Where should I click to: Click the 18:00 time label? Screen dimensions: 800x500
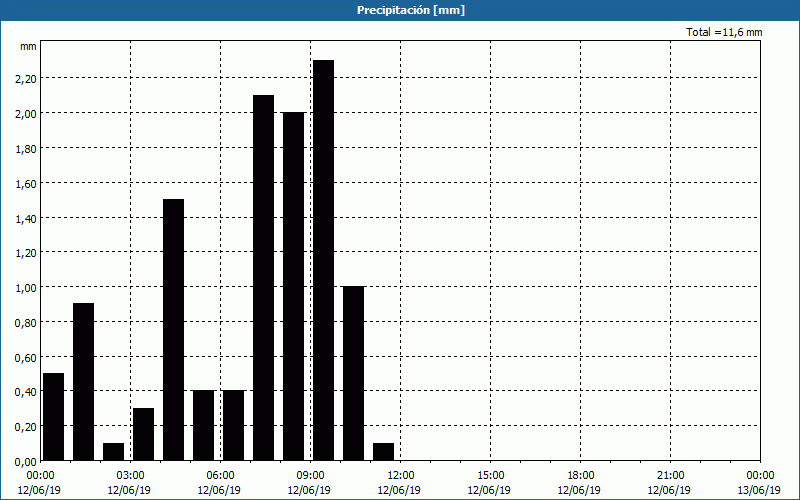click(x=580, y=476)
